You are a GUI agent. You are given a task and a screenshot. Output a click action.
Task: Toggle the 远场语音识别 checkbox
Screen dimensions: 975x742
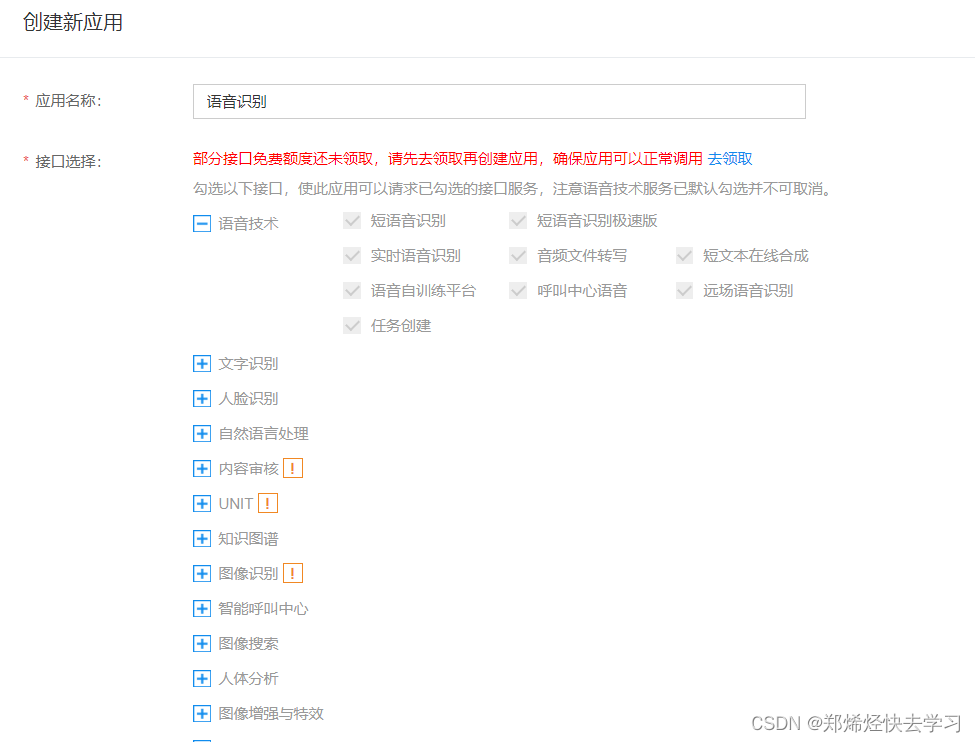coord(685,290)
